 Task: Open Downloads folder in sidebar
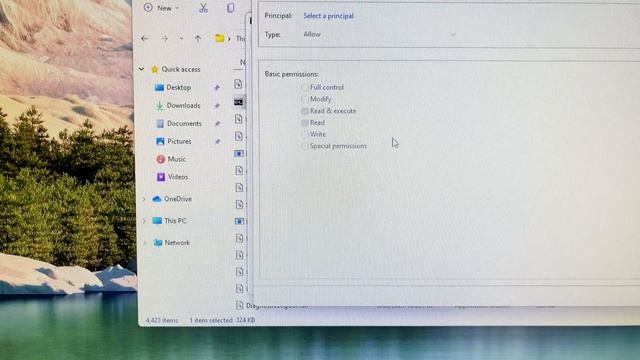point(183,105)
